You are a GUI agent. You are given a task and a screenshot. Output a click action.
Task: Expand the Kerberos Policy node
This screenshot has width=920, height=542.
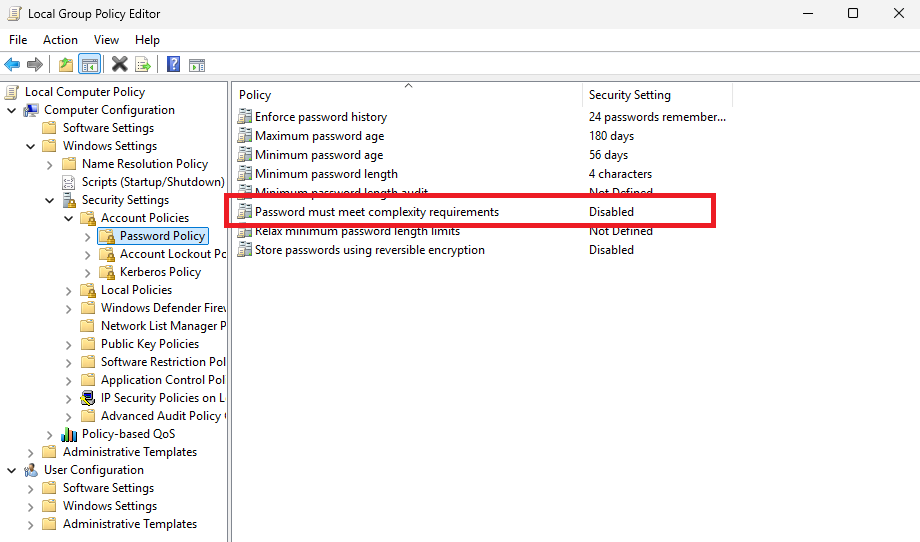coord(87,273)
